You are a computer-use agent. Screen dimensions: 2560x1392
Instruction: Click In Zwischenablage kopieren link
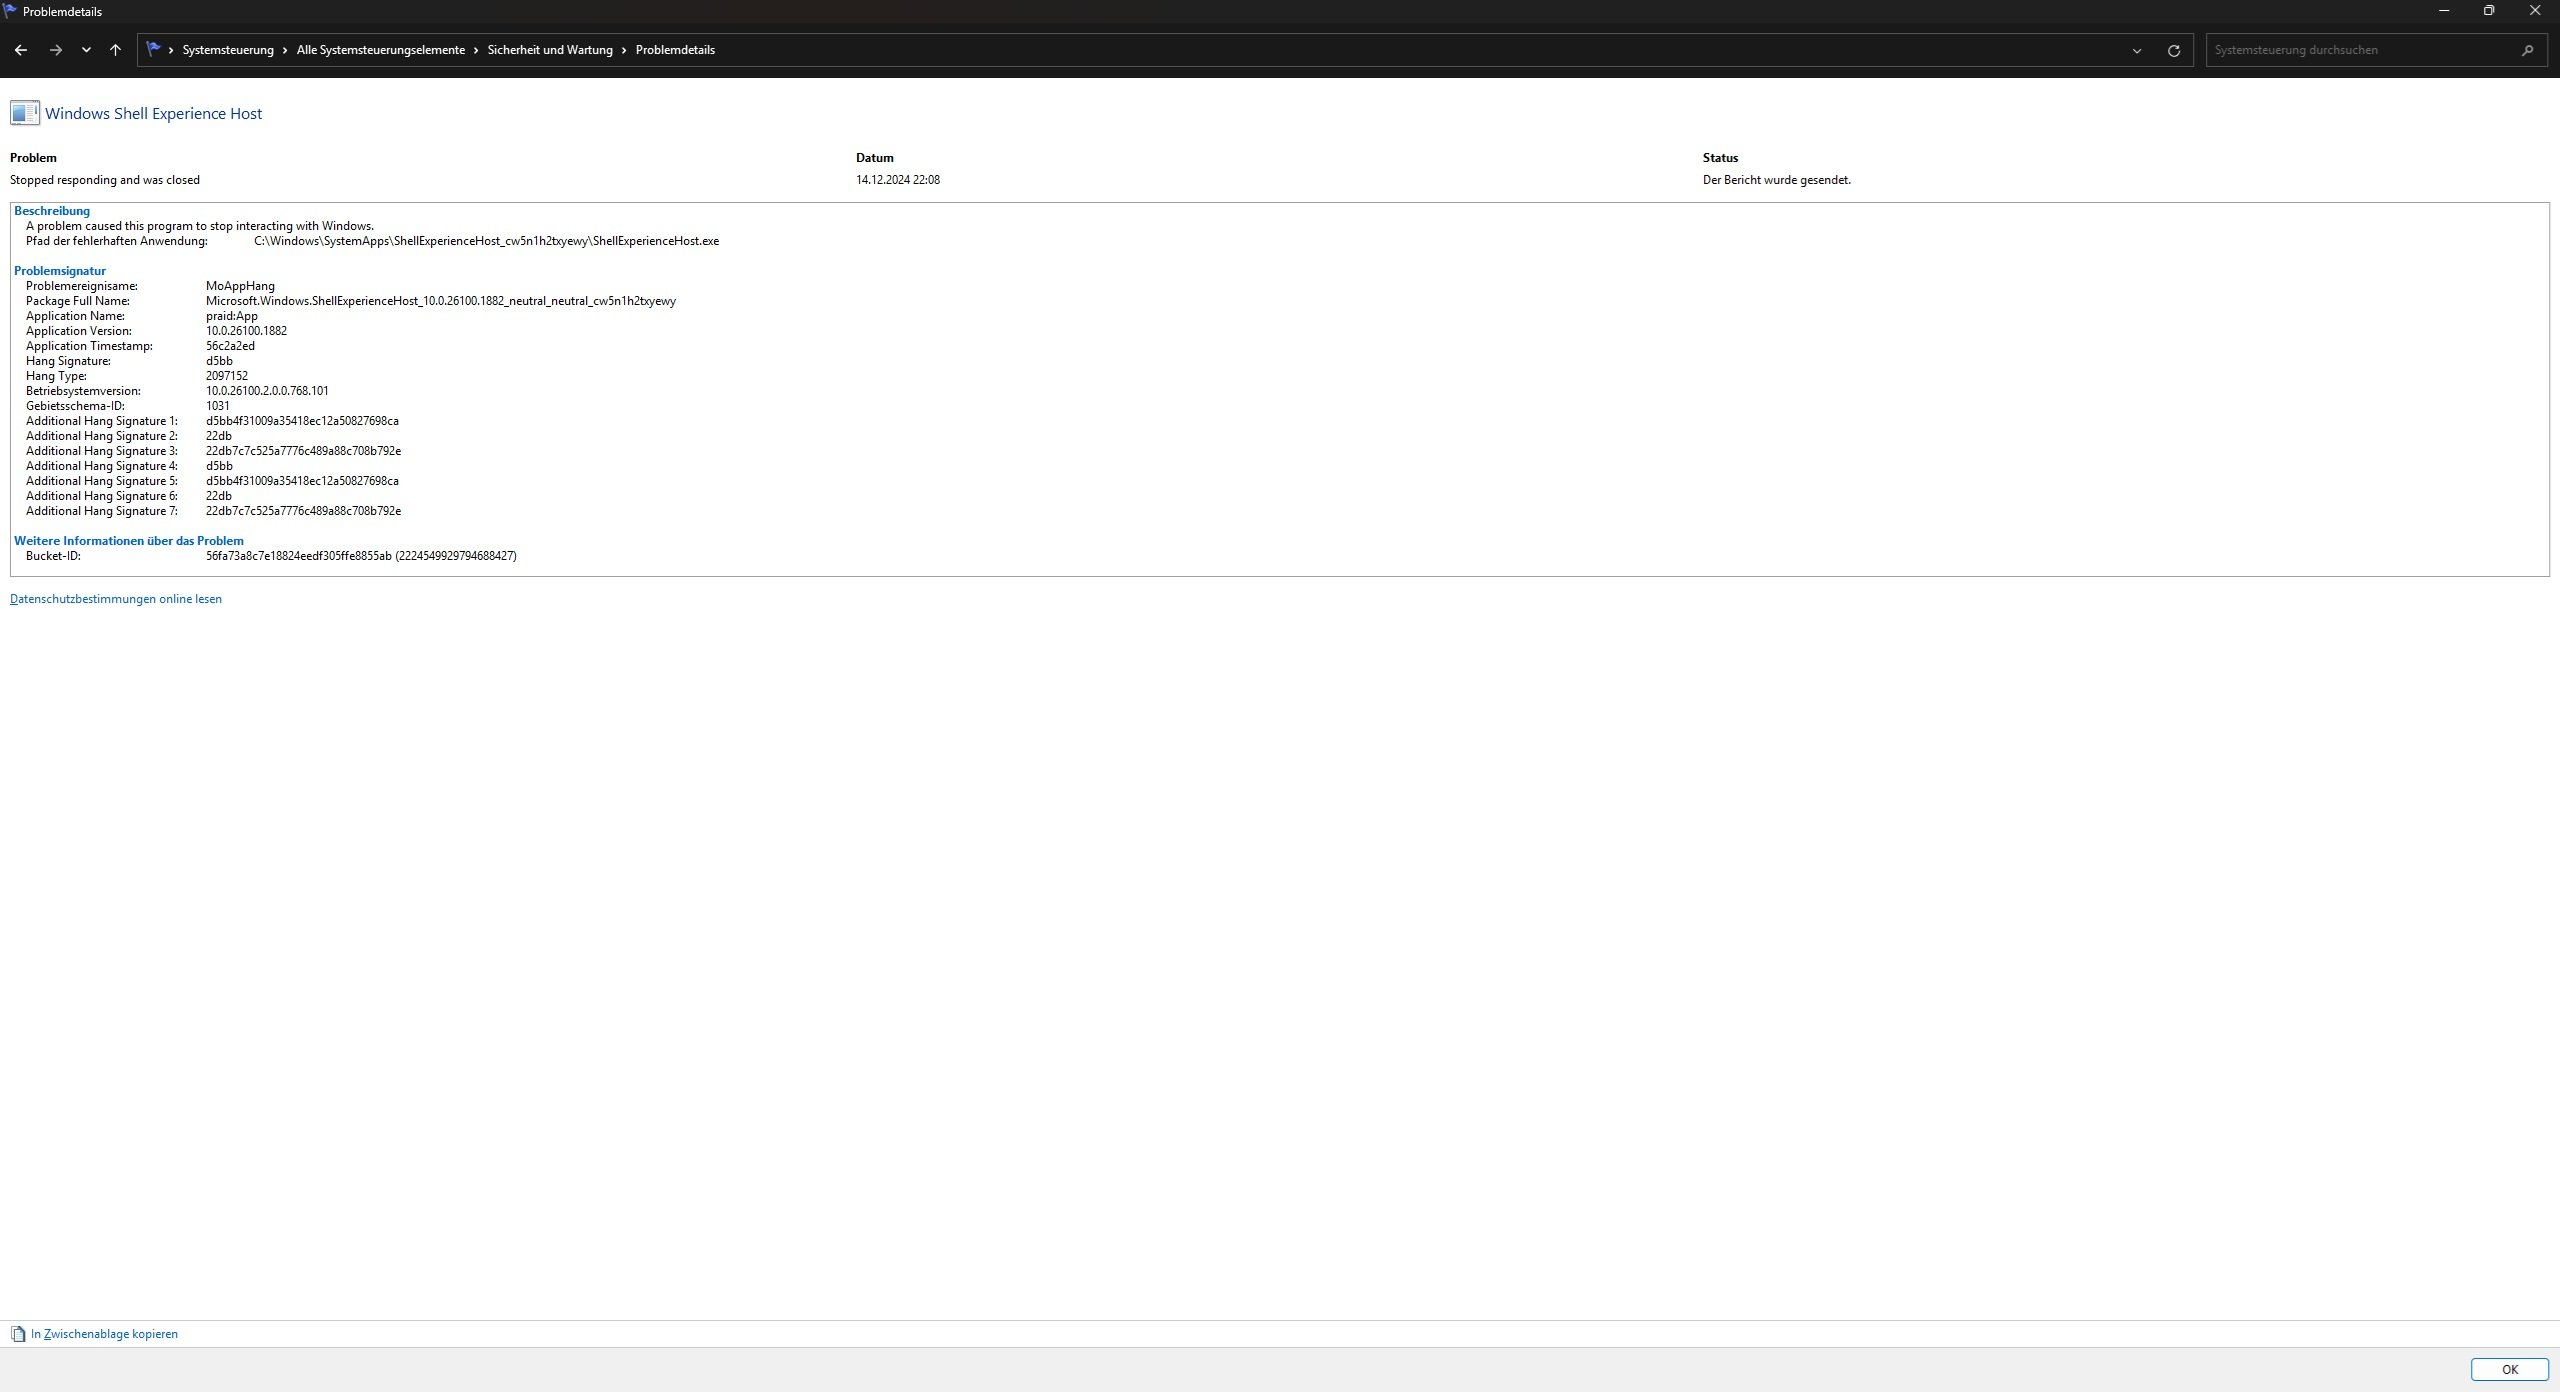tap(104, 1334)
